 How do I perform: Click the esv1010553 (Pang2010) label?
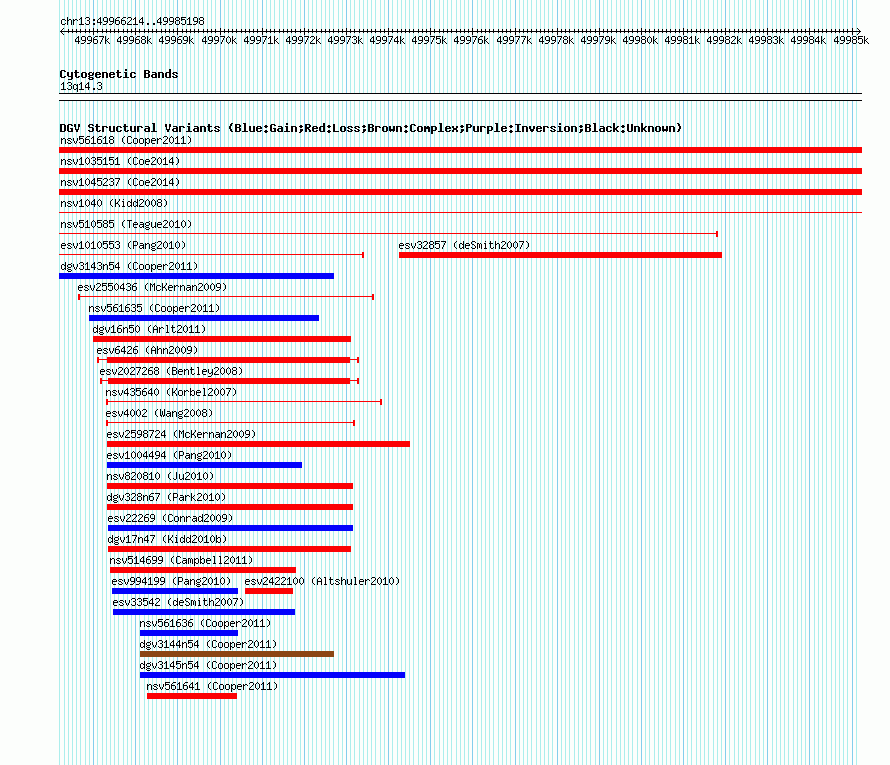(123, 245)
